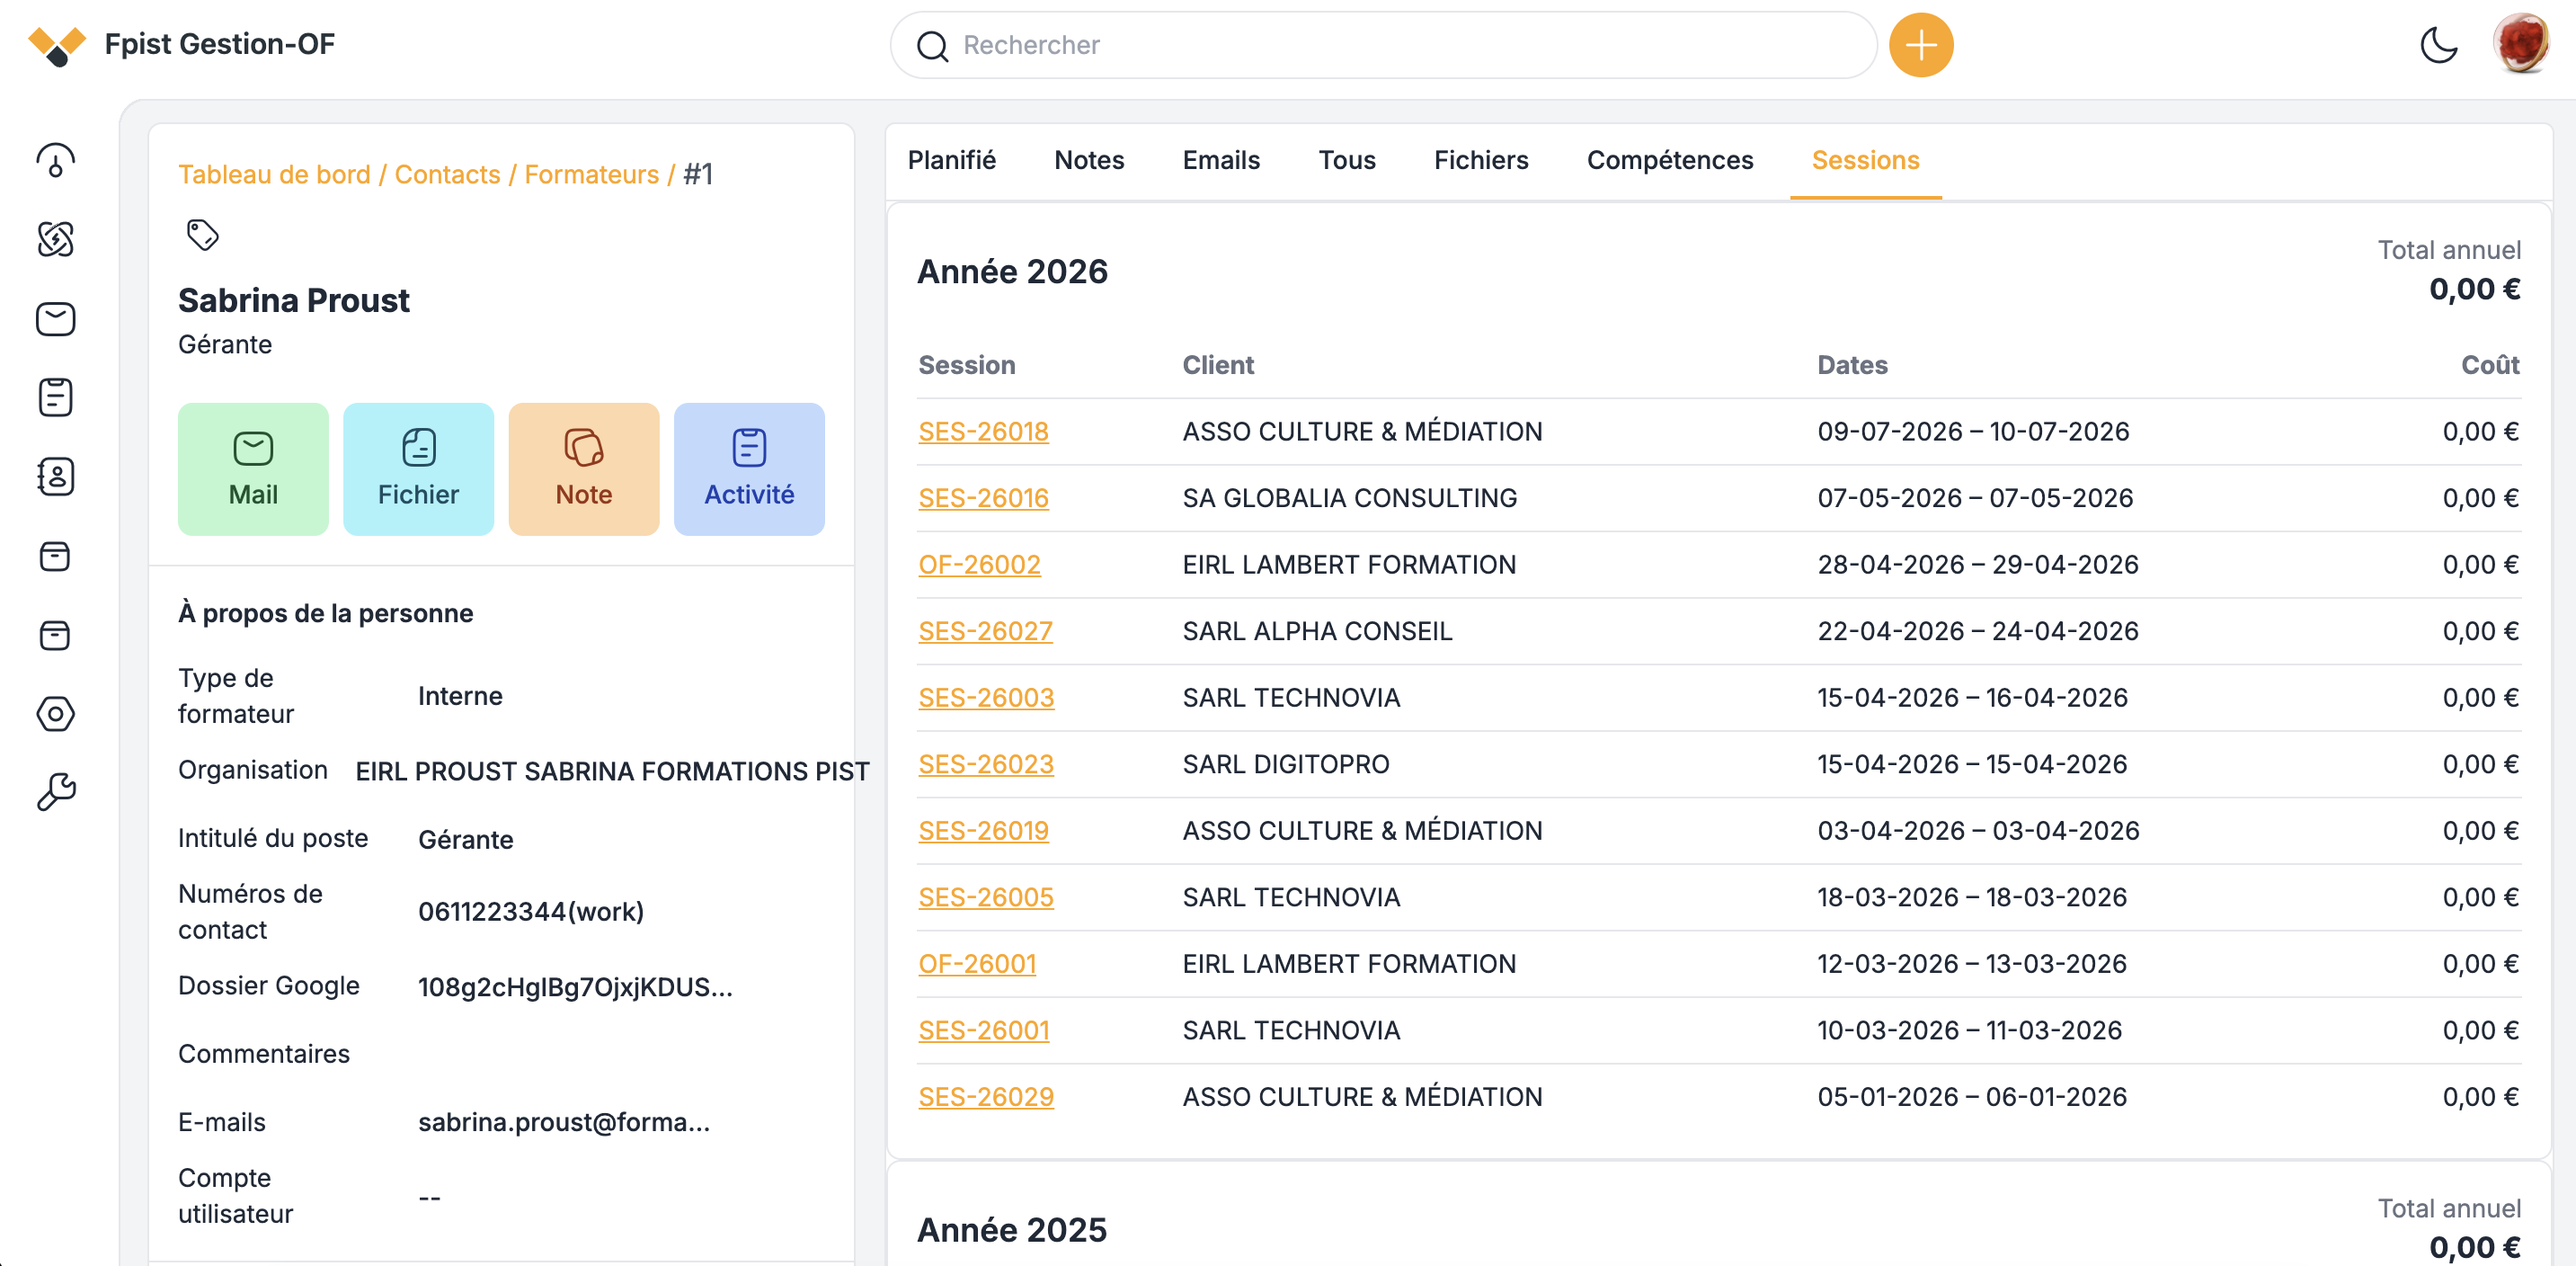Switch to the Emails tab
This screenshot has width=2576, height=1266.
[x=1220, y=160]
